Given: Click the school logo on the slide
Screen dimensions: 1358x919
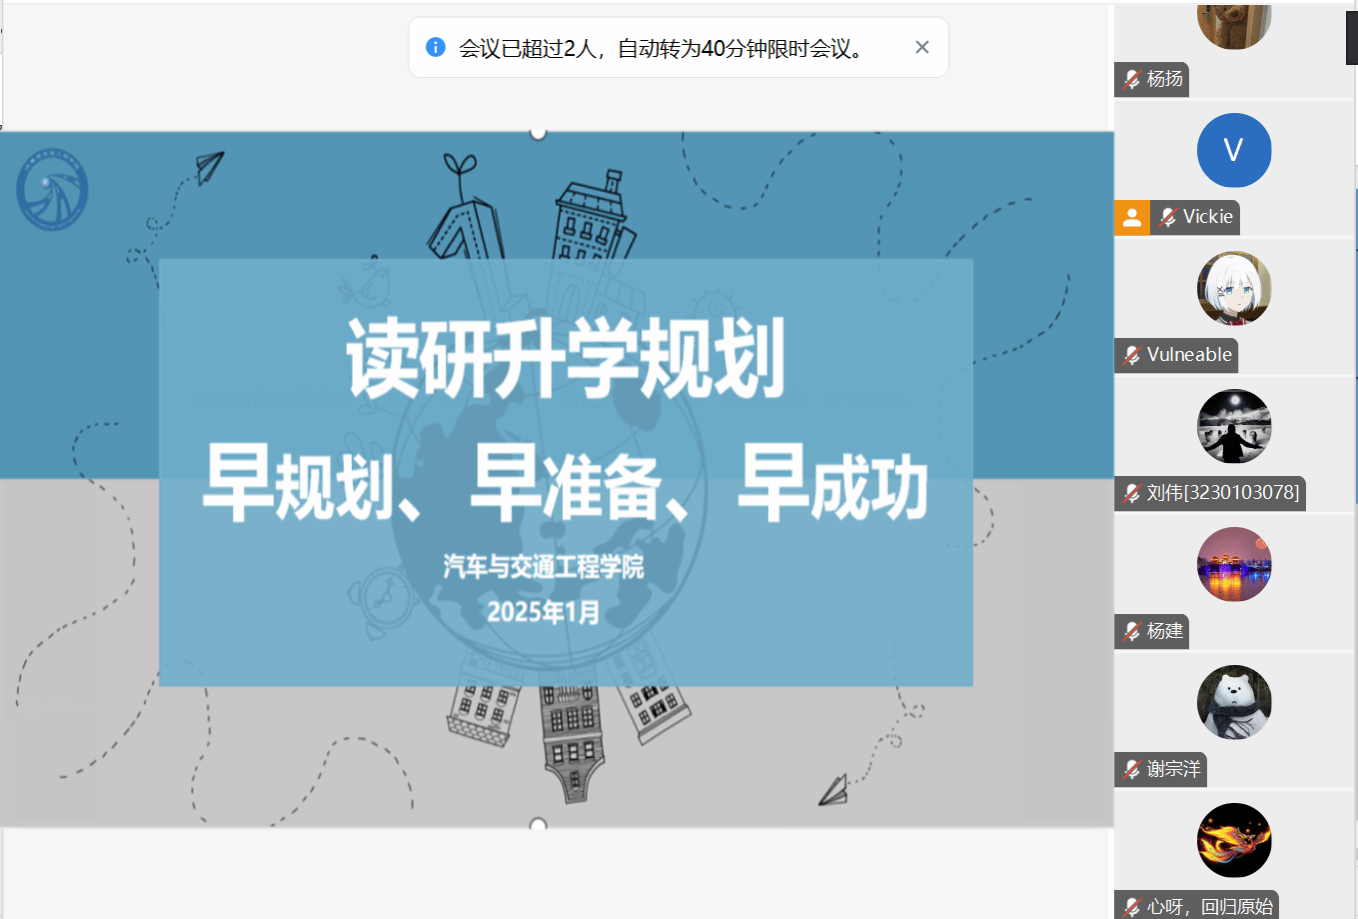Looking at the screenshot, I should pyautogui.click(x=52, y=189).
